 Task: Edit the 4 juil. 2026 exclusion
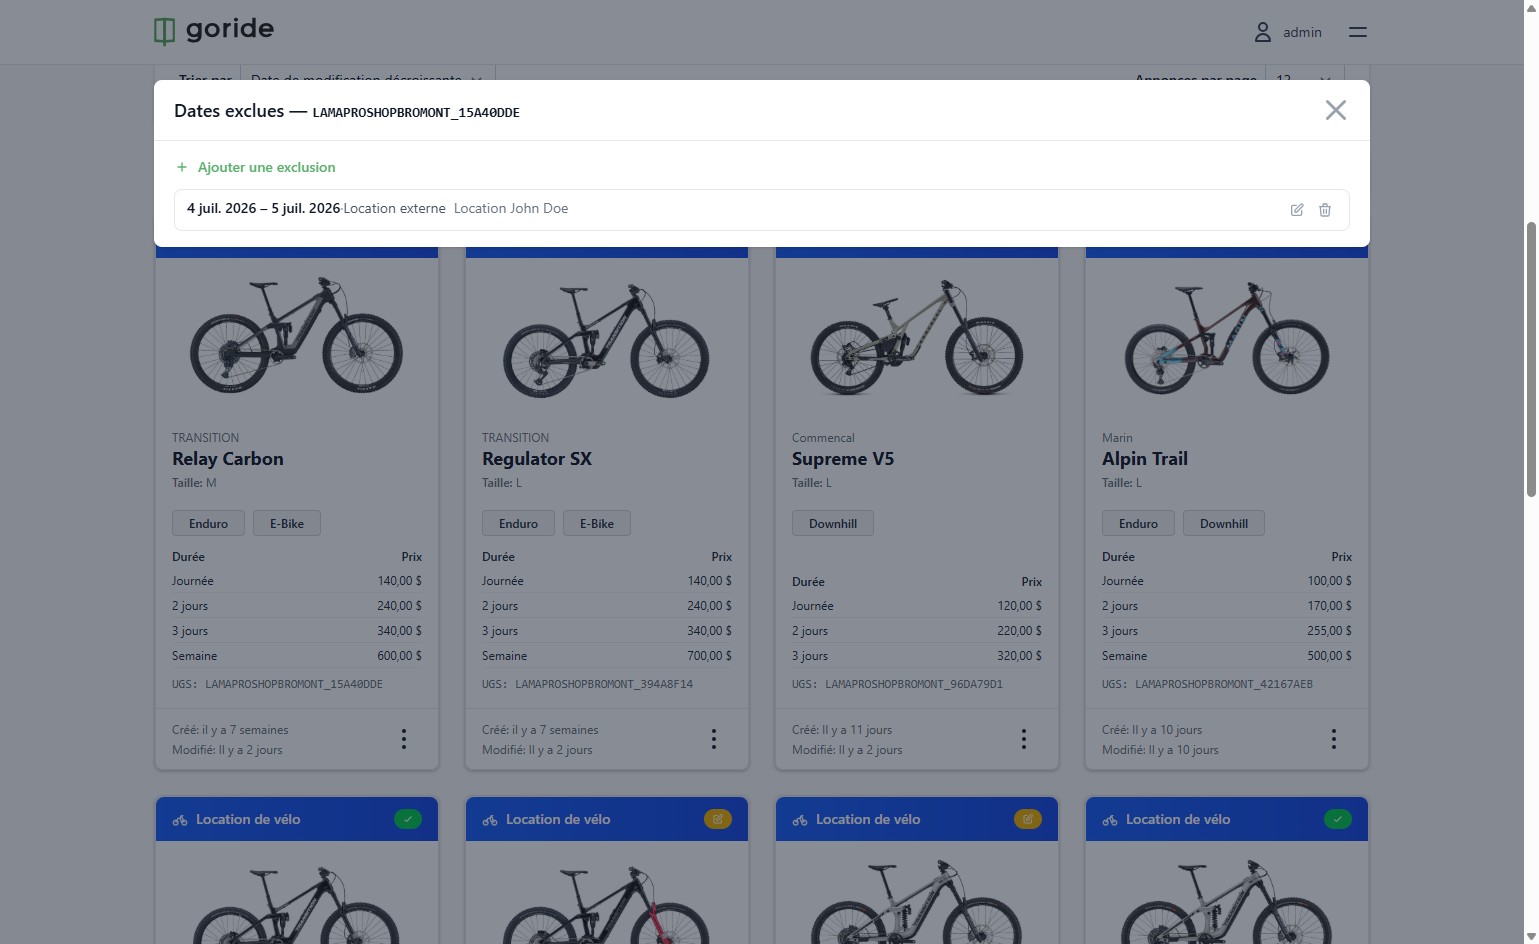click(x=1297, y=210)
